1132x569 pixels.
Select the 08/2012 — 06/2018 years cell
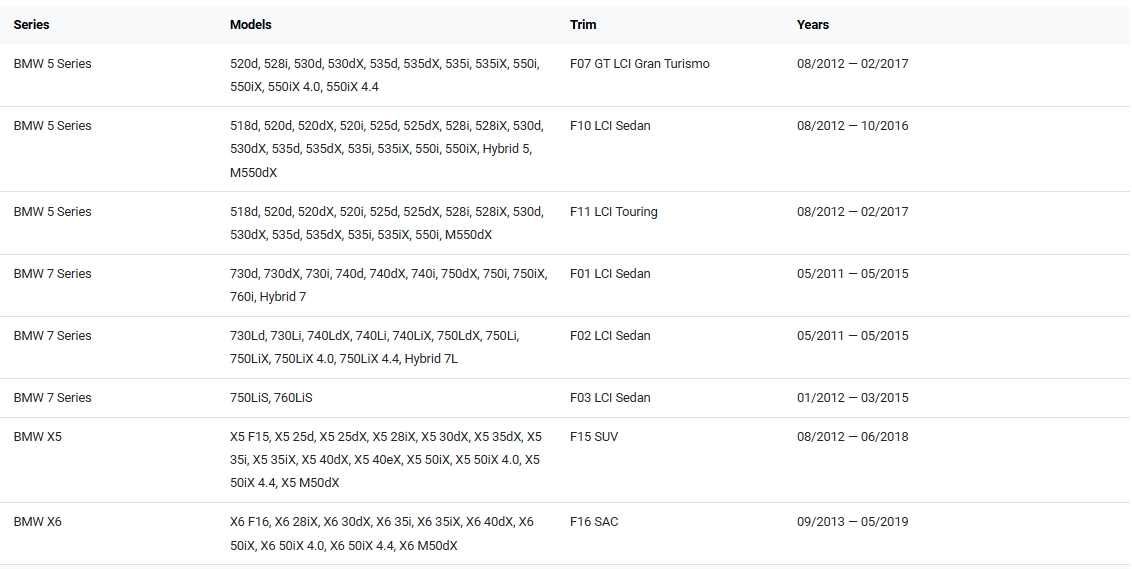tap(852, 437)
